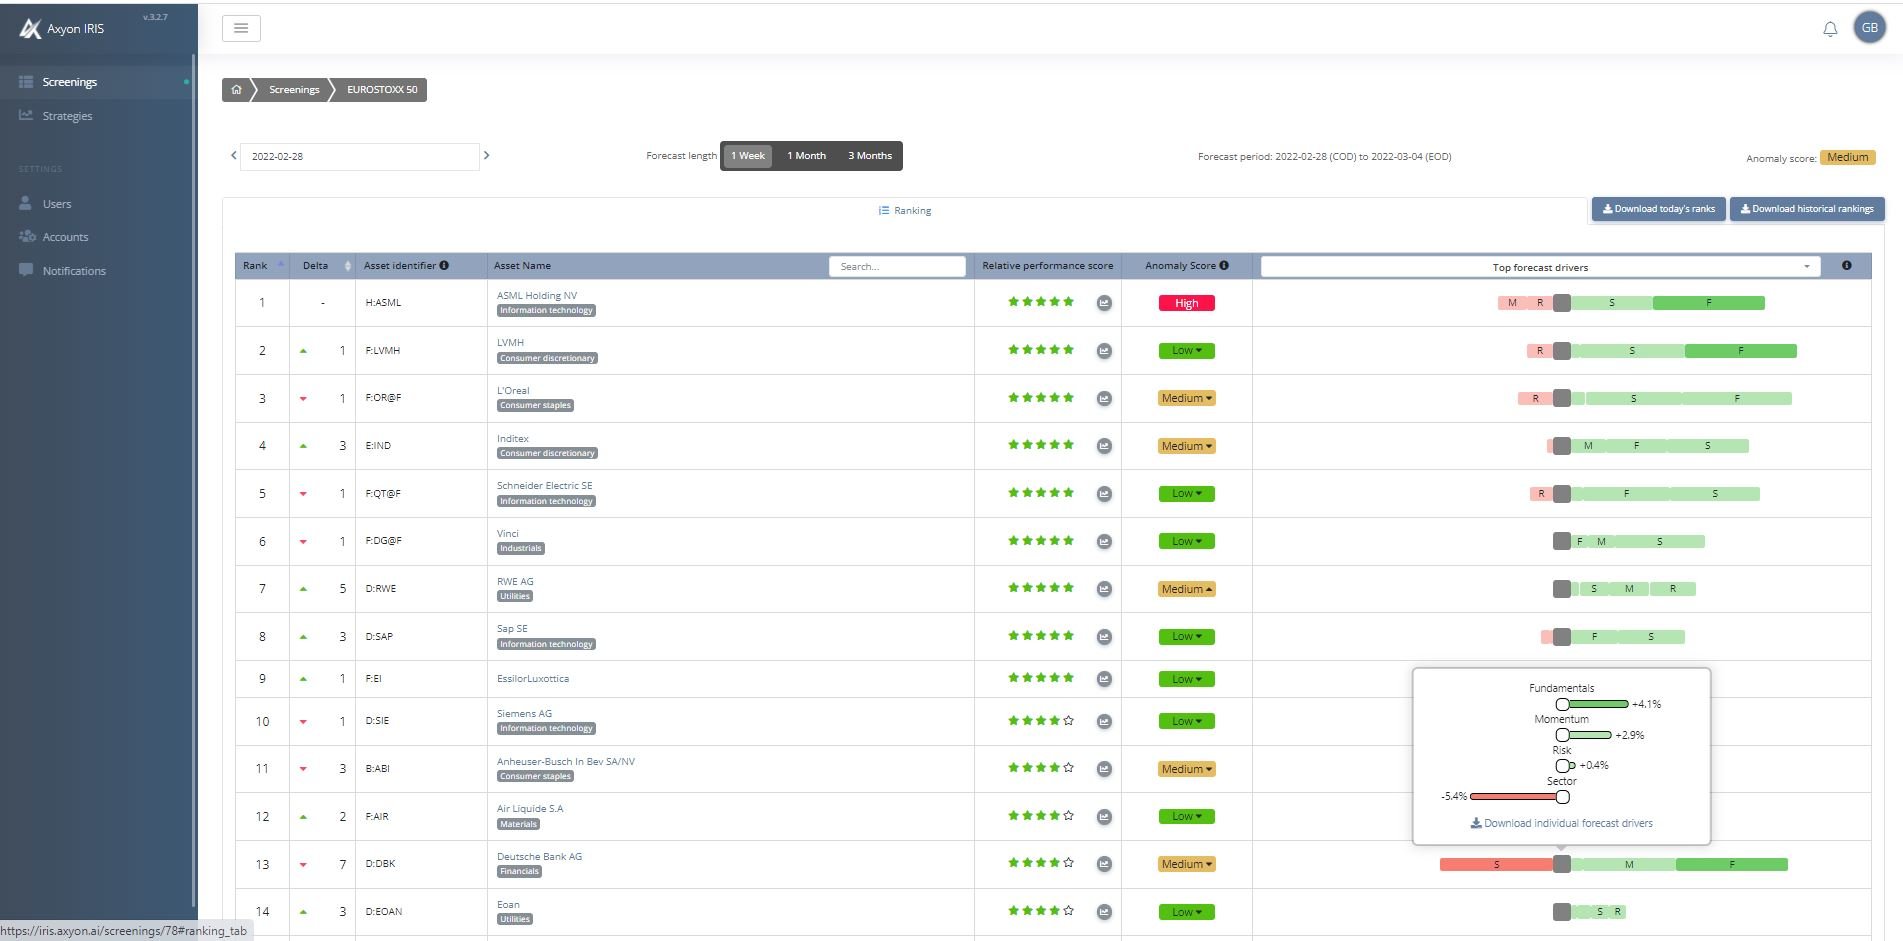1903x941 pixels.
Task: Click the High anomaly badge for ASML
Action: click(x=1187, y=303)
